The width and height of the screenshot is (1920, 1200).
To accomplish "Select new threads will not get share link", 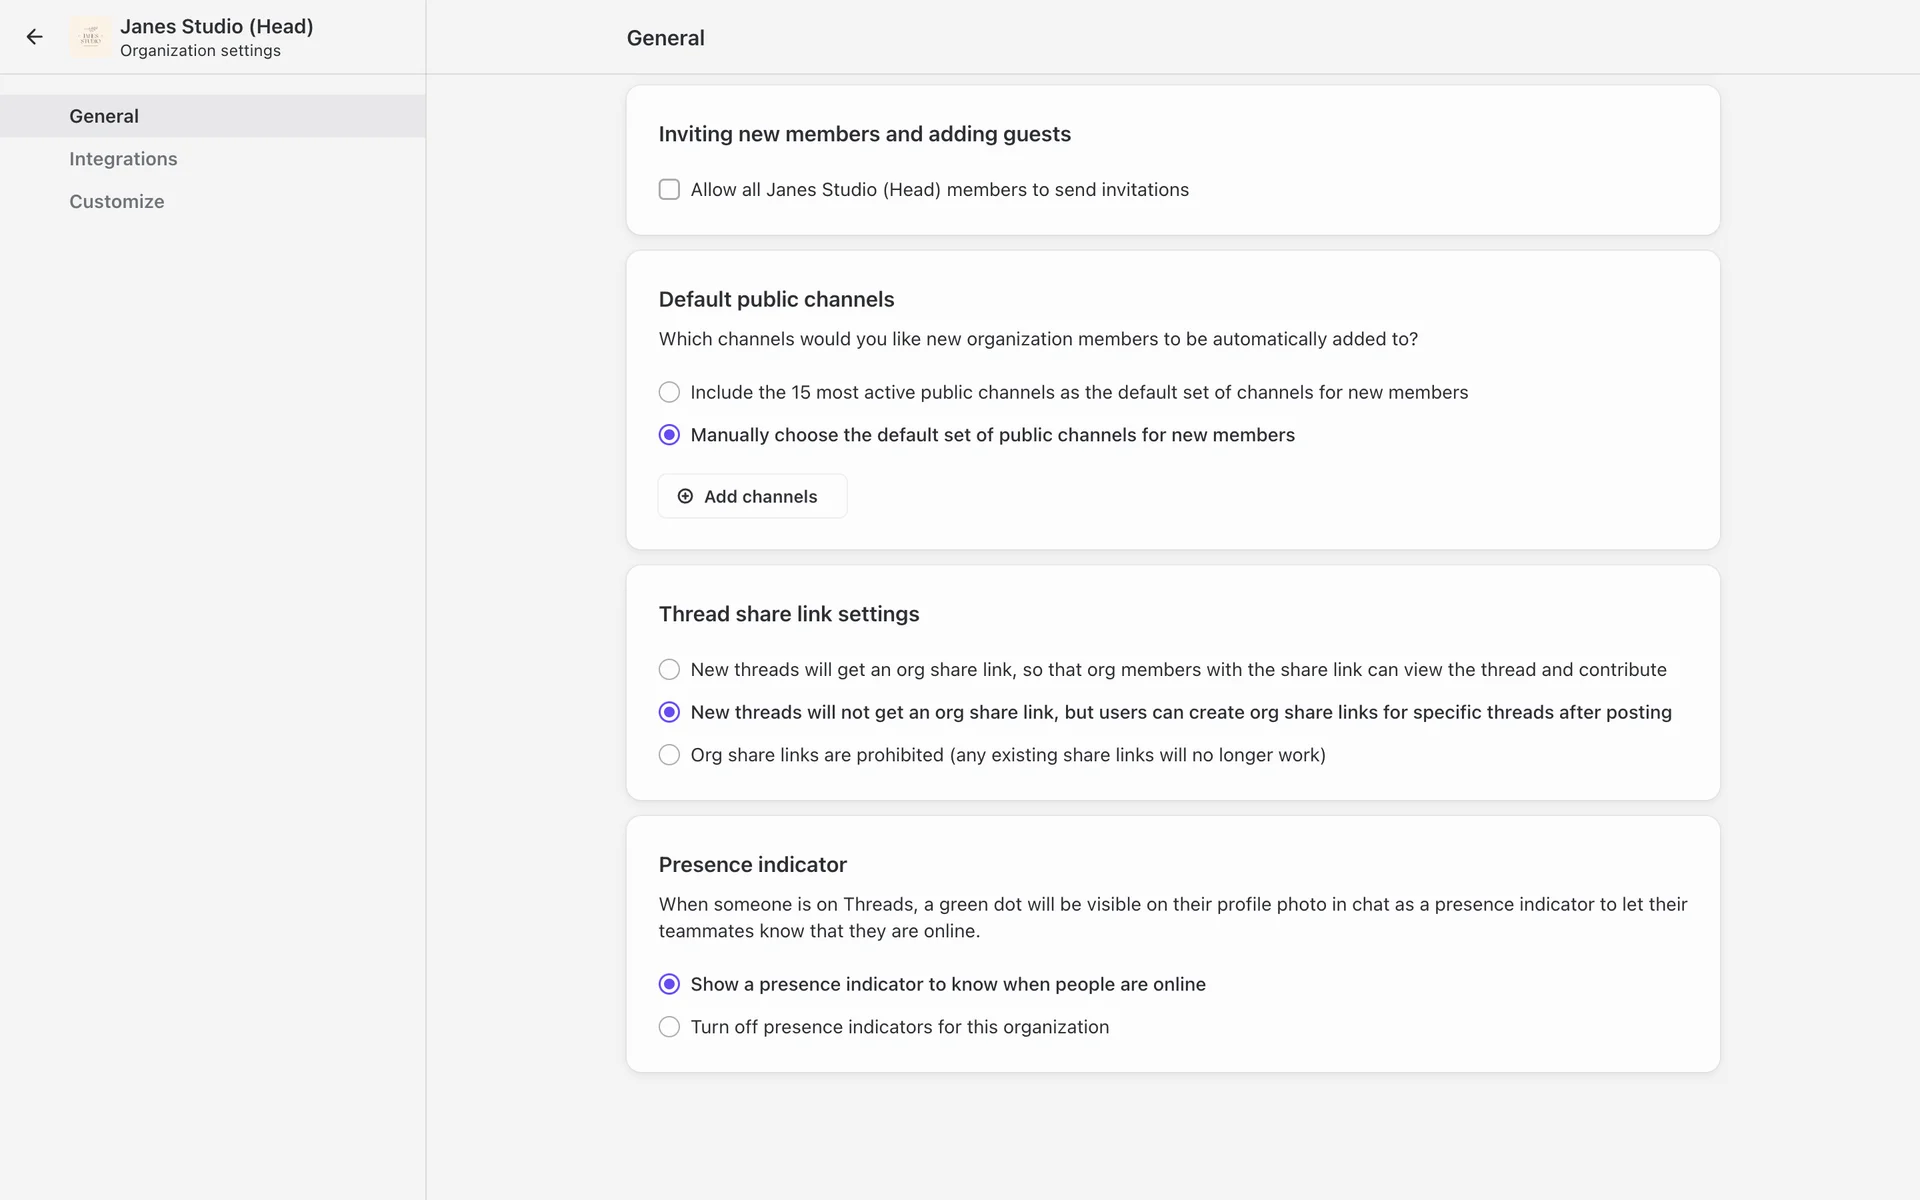I will 669,712.
